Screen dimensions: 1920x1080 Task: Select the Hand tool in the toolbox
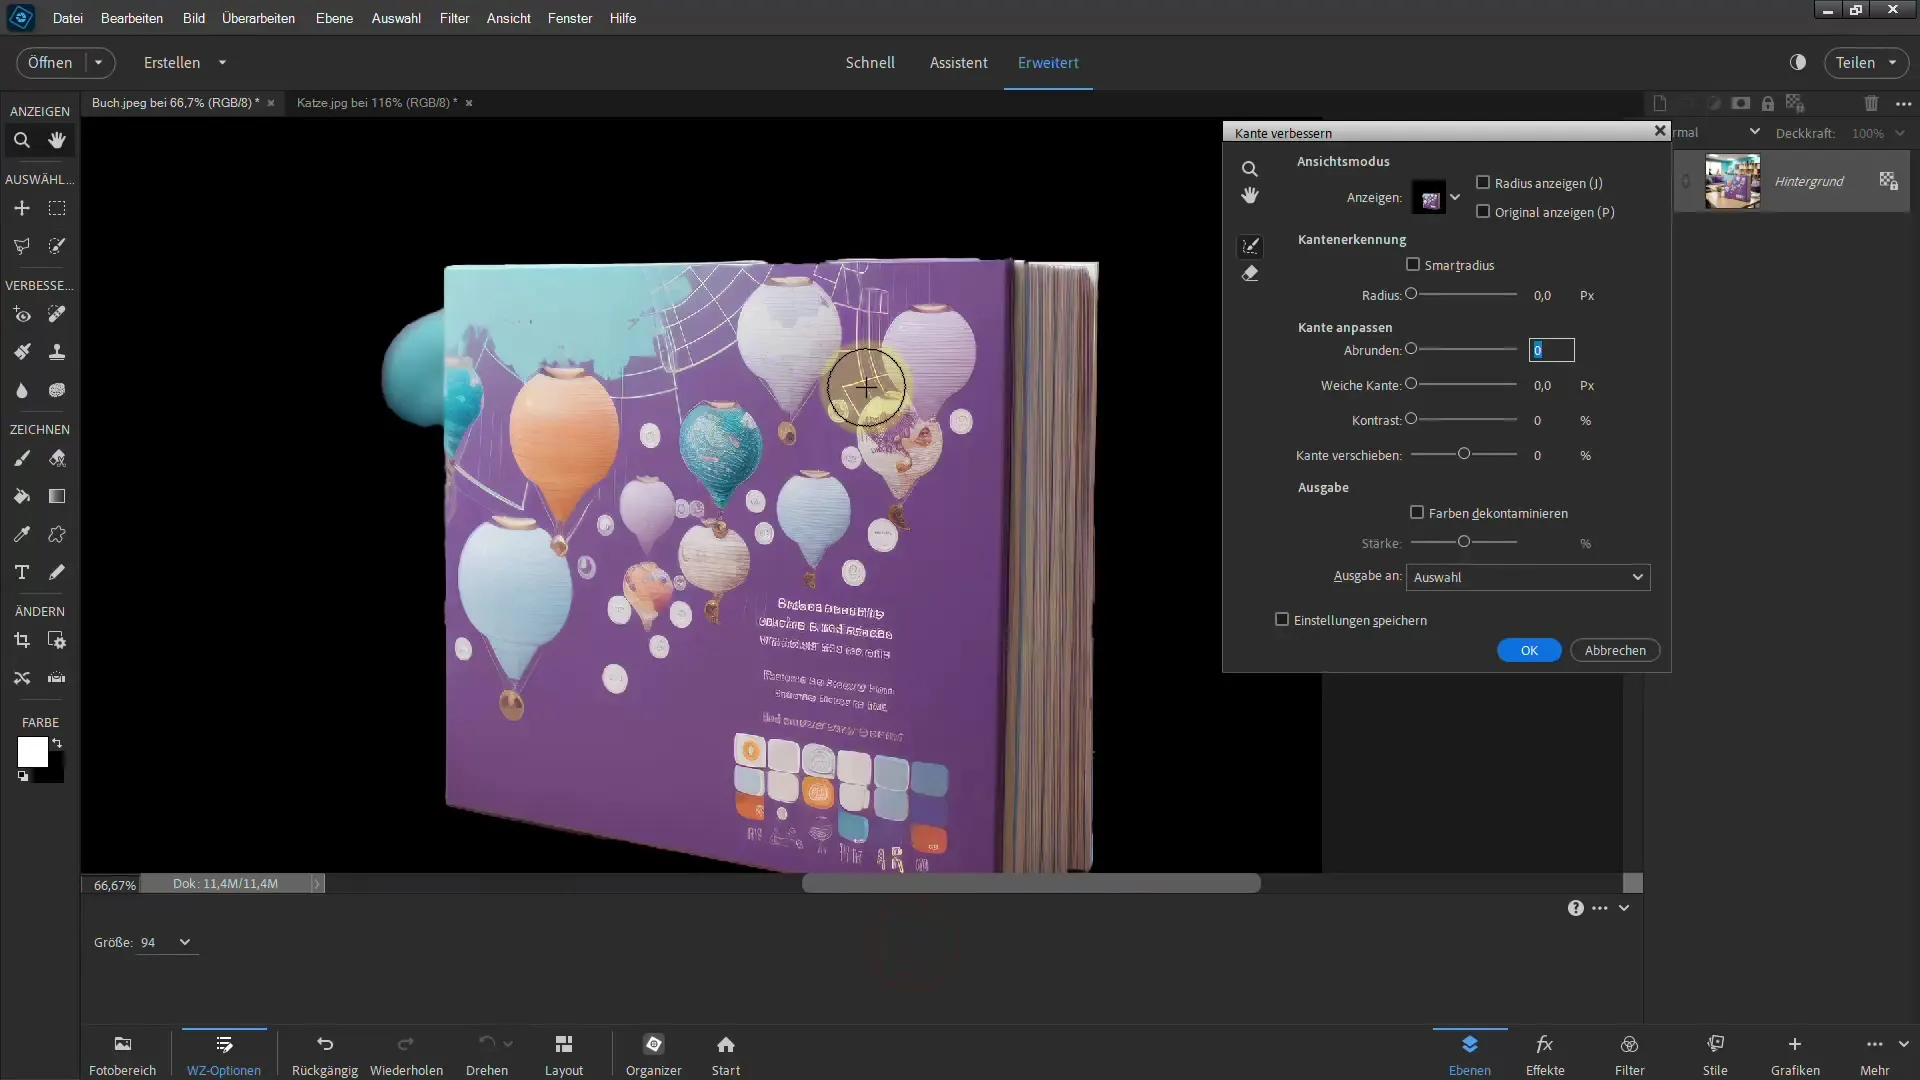[57, 140]
